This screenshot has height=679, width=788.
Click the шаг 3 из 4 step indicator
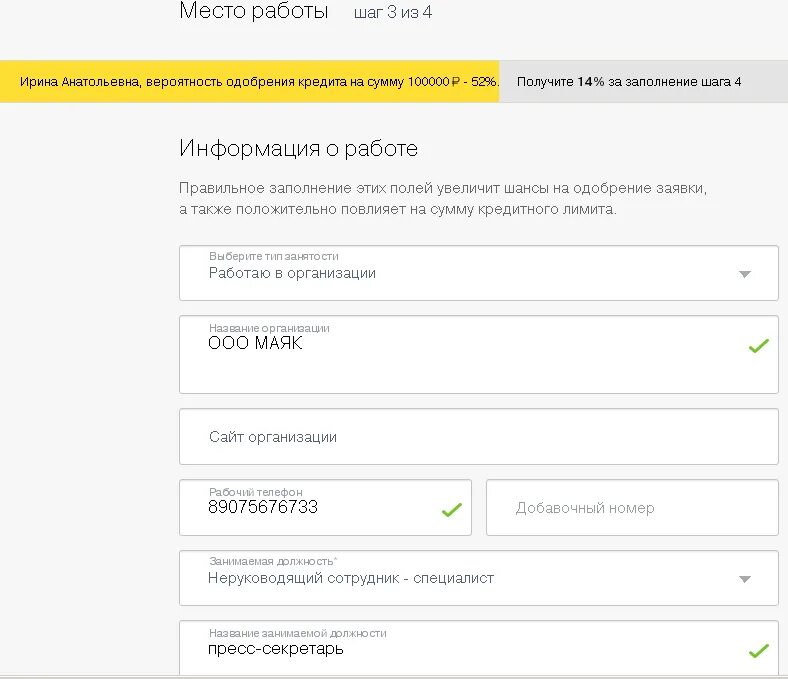[393, 12]
